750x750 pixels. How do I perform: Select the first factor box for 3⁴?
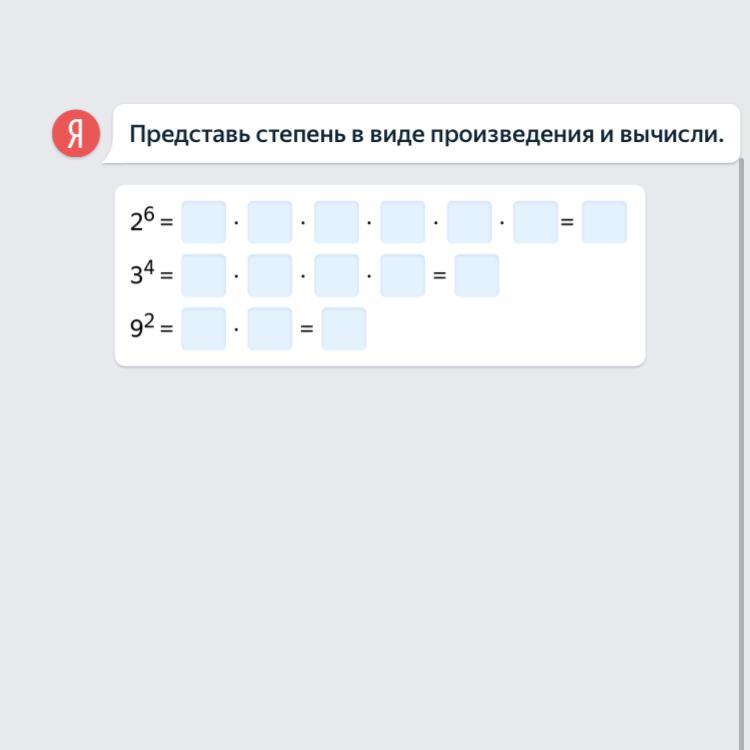[203, 276]
